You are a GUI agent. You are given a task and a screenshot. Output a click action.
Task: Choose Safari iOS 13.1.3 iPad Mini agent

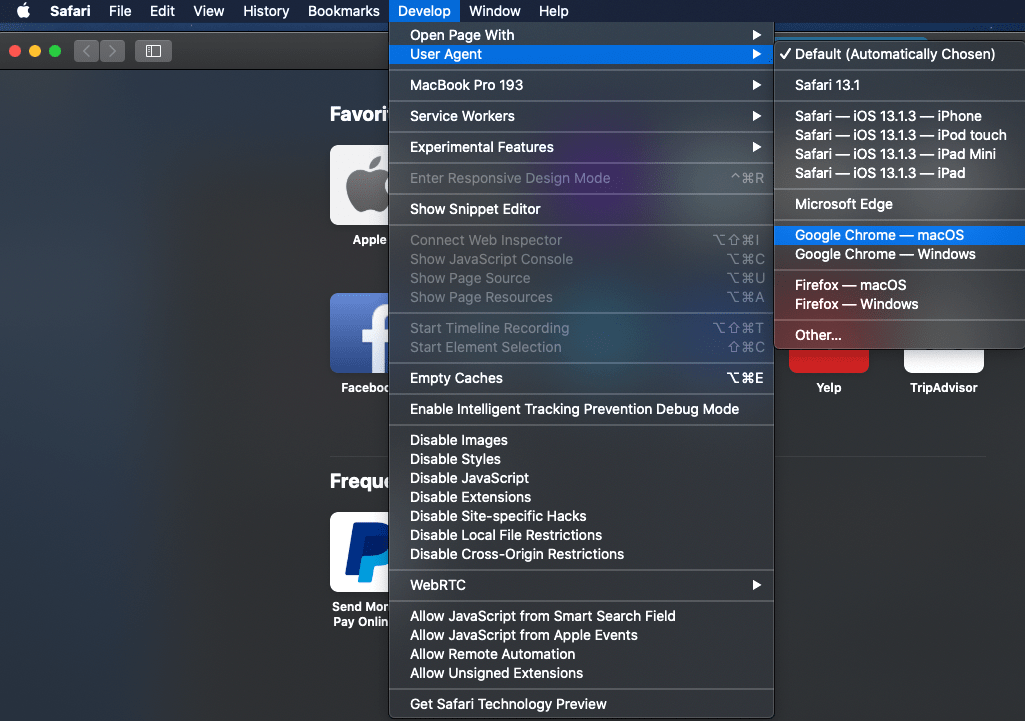[x=899, y=154]
